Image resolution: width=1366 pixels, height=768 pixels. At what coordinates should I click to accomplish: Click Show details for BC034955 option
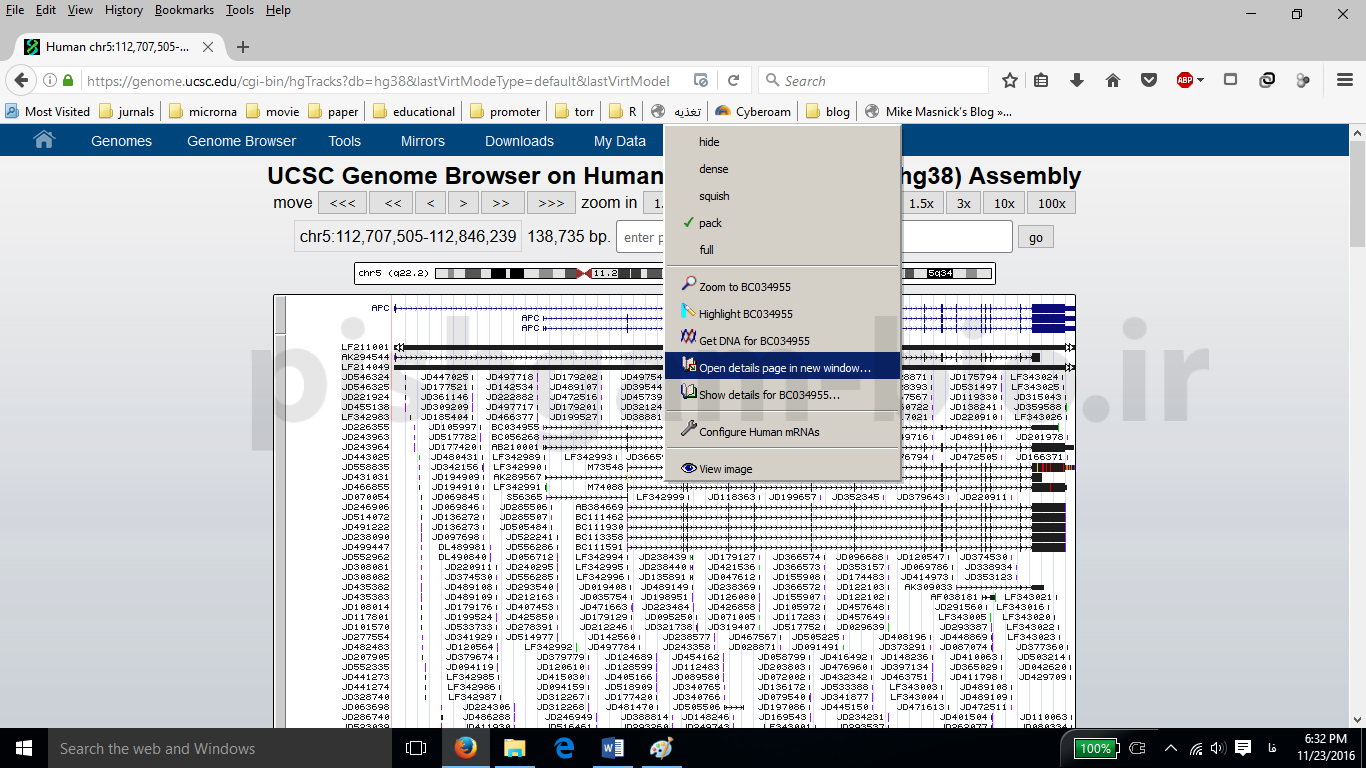pos(768,395)
